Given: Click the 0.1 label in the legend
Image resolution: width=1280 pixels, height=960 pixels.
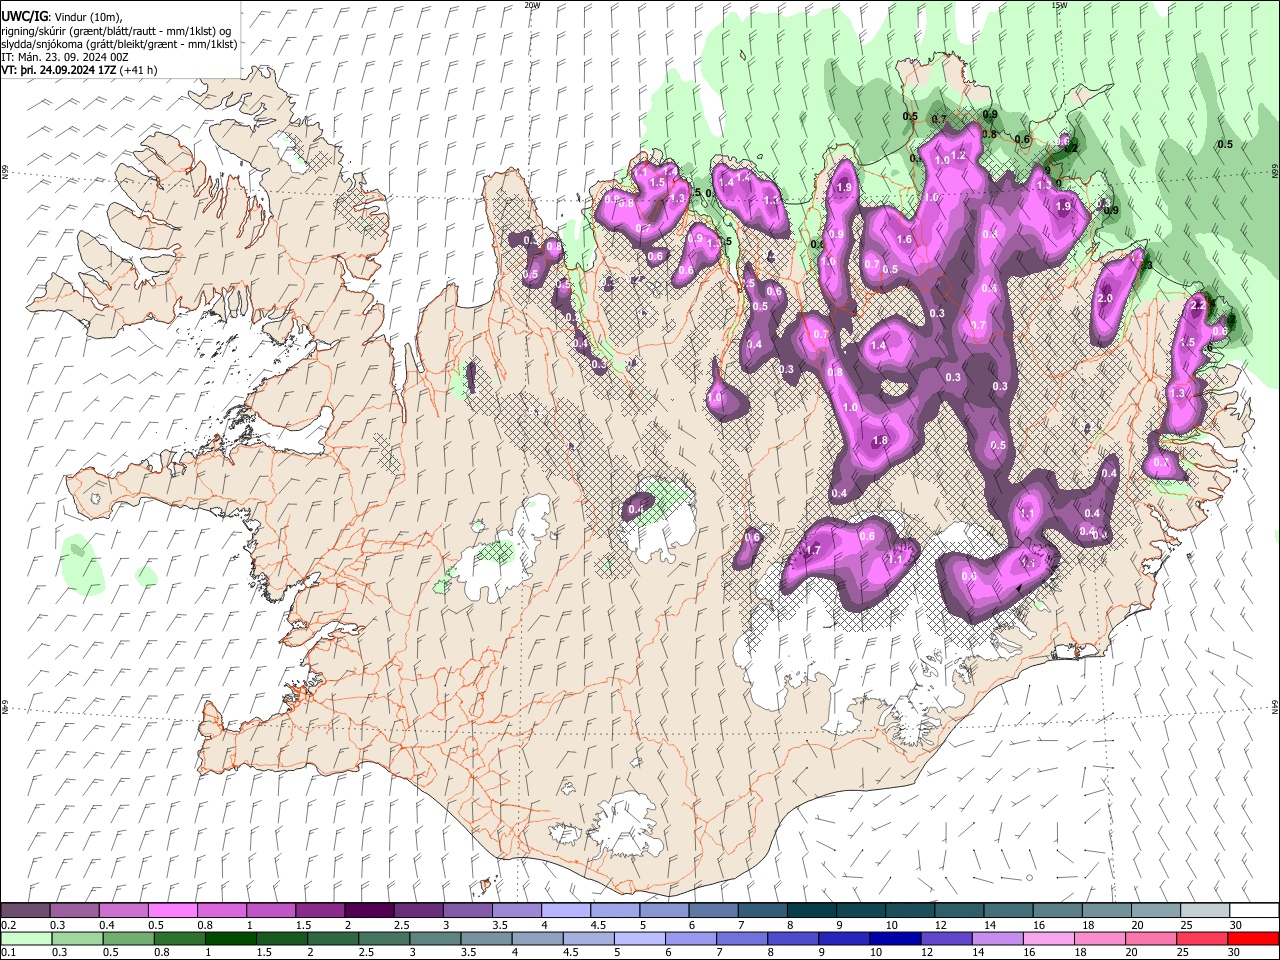Looking at the screenshot, I should click(x=7, y=953).
